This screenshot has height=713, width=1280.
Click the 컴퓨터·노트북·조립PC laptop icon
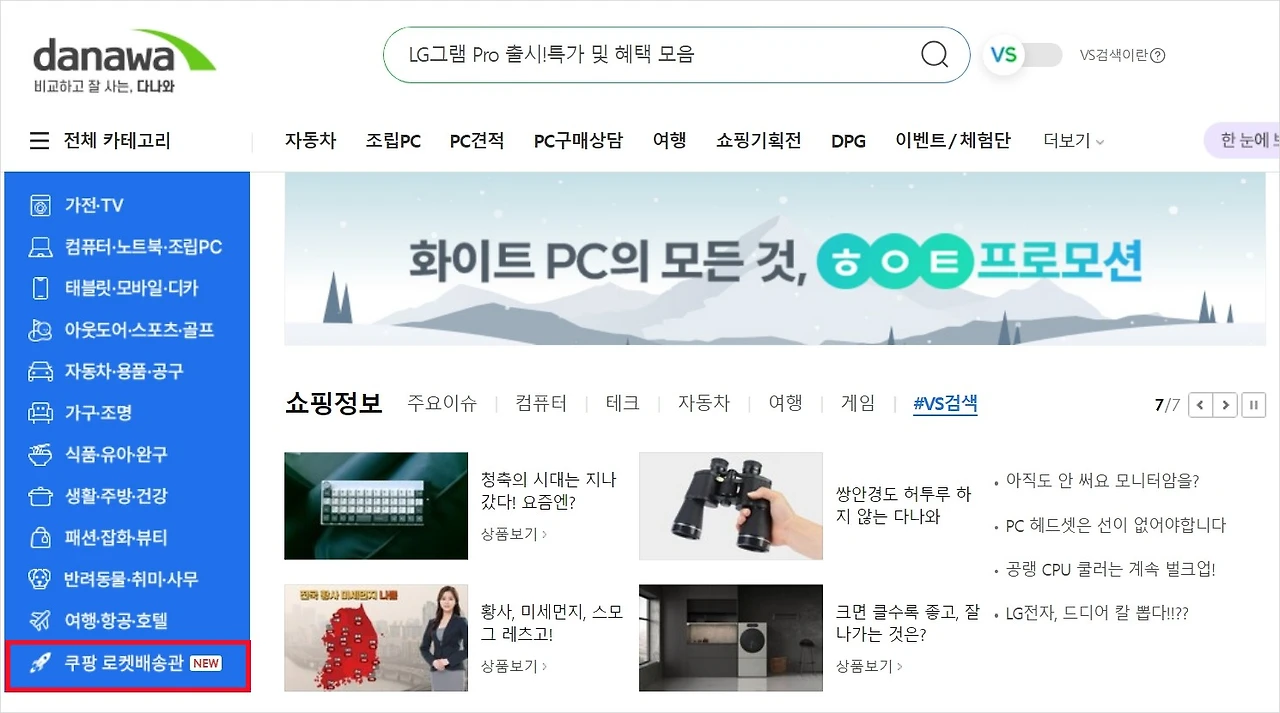[x=40, y=247]
